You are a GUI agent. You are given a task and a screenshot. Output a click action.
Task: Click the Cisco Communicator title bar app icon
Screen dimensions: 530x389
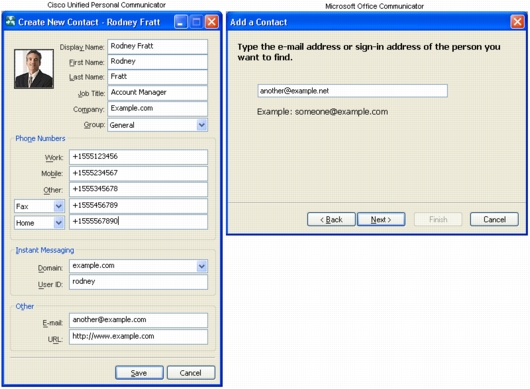click(x=10, y=21)
